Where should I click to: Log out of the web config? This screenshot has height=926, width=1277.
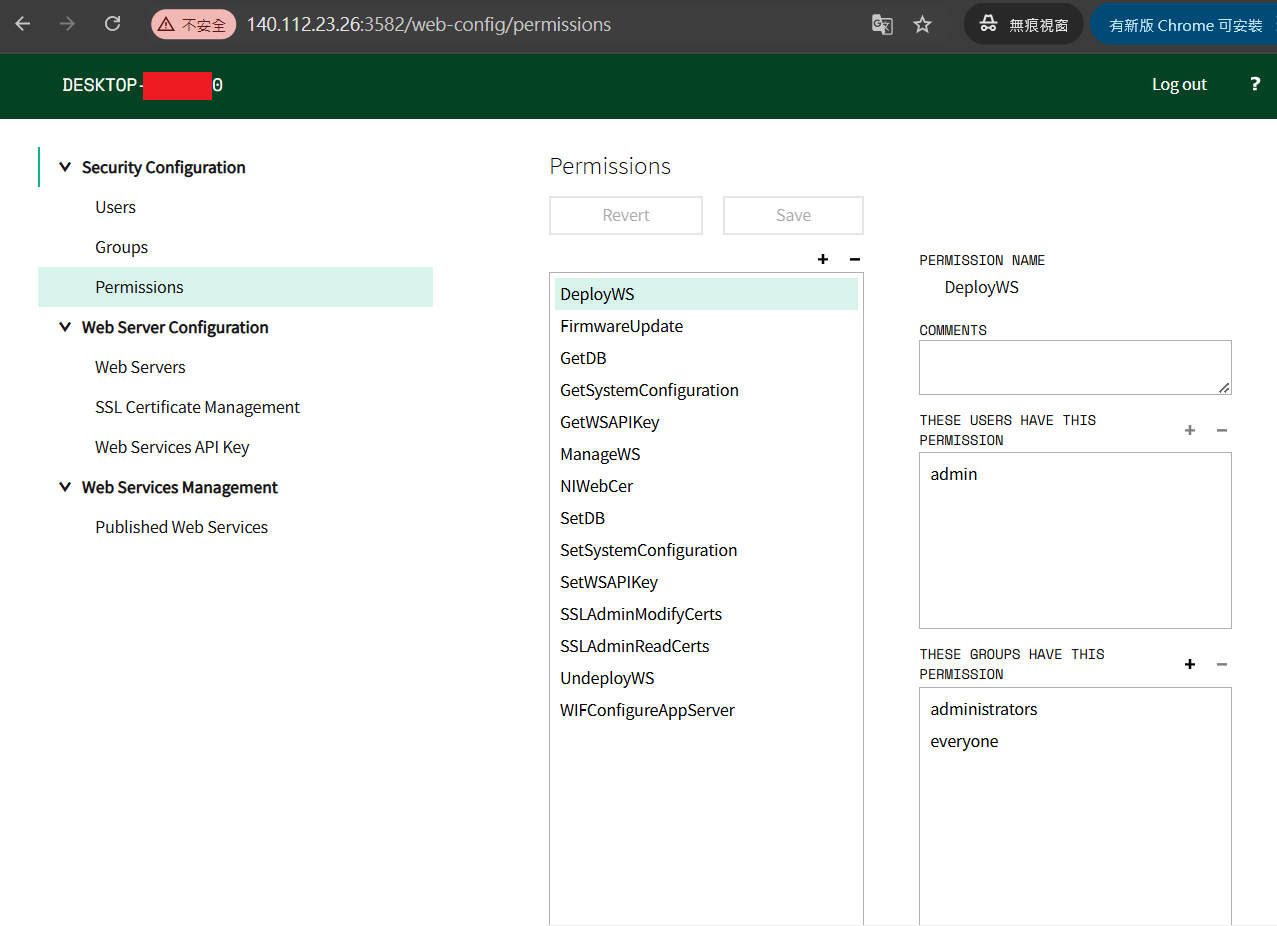[x=1179, y=84]
